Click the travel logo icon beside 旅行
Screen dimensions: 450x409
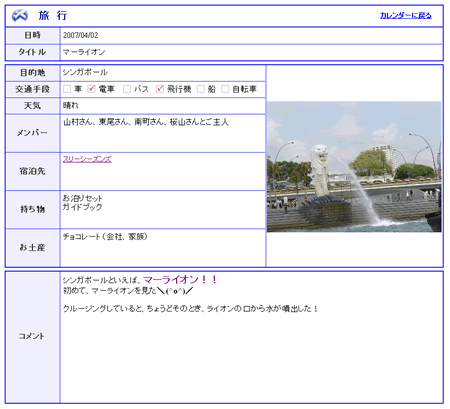pos(19,15)
